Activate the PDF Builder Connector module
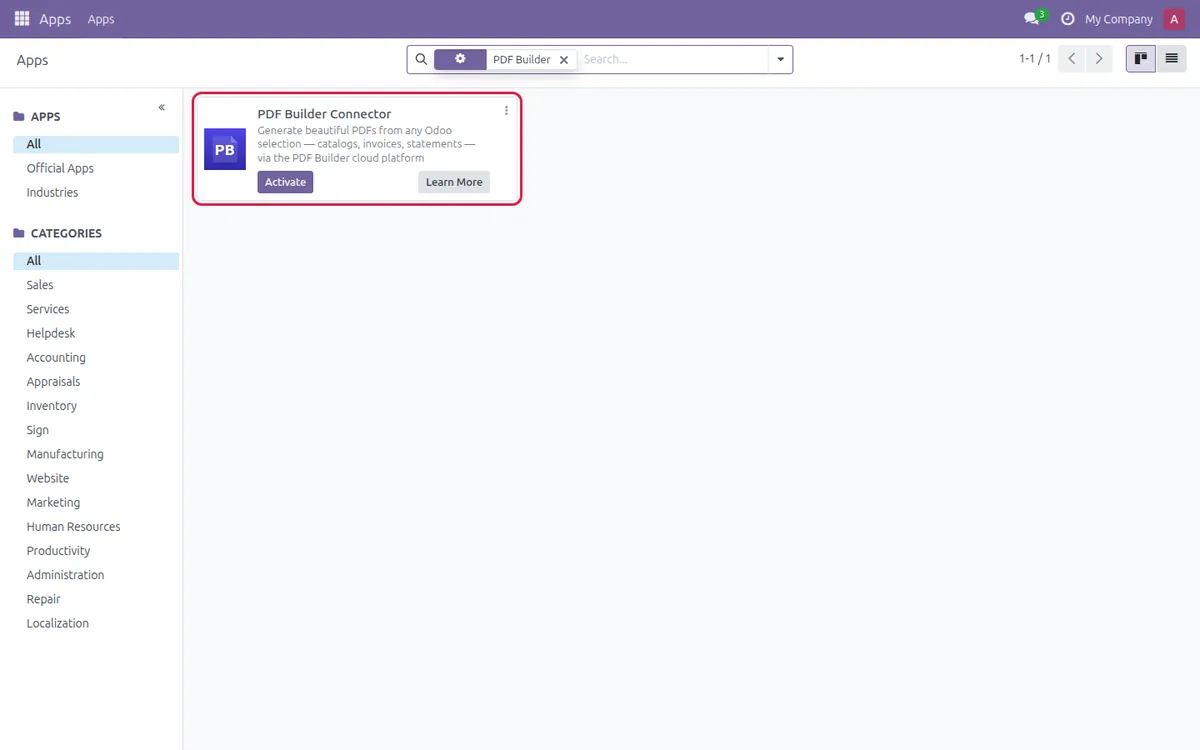The height and width of the screenshot is (750, 1200). point(285,182)
